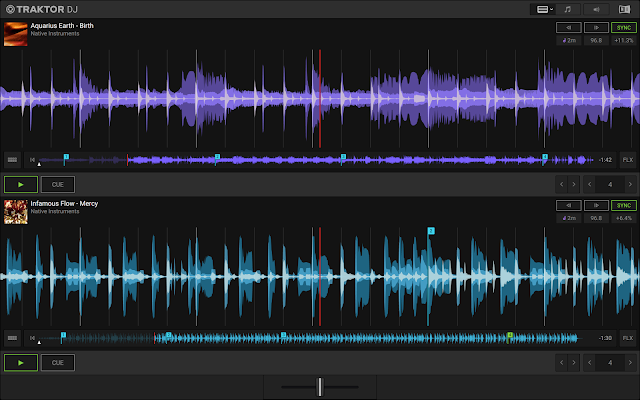Click the 96.8 BPM value on Aquarius Earth deck
640x400 pixels.
tap(596, 40)
